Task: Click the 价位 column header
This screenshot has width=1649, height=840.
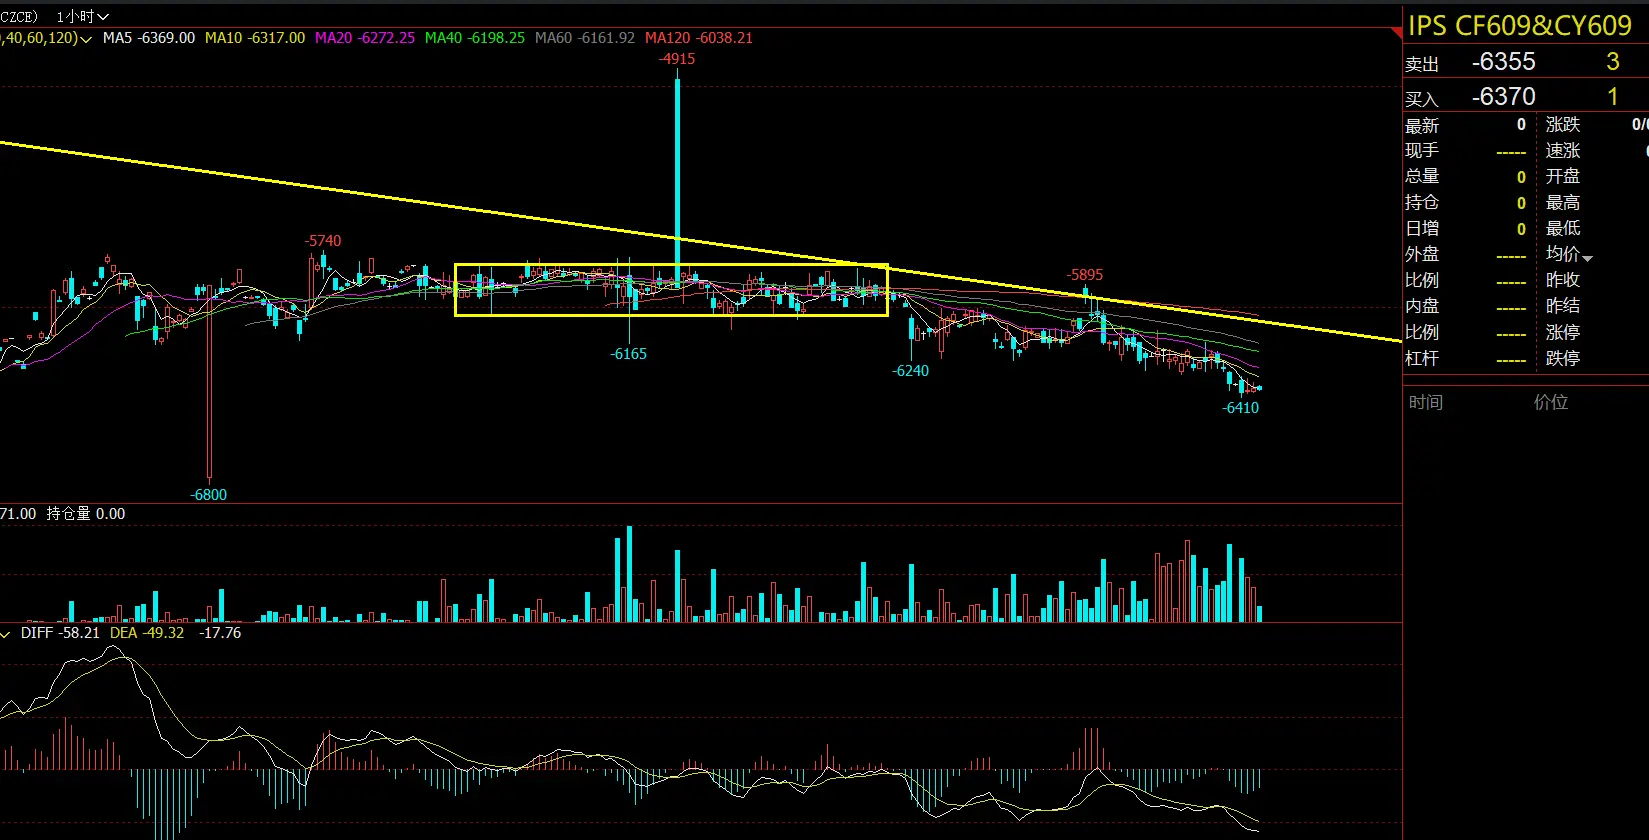Action: click(x=1550, y=402)
